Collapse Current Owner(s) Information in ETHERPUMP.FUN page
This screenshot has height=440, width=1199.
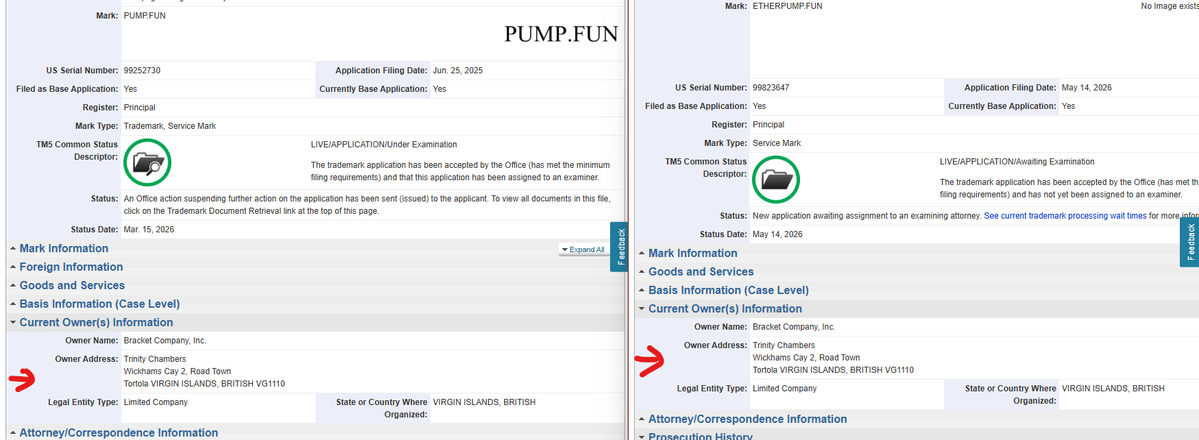tap(725, 308)
